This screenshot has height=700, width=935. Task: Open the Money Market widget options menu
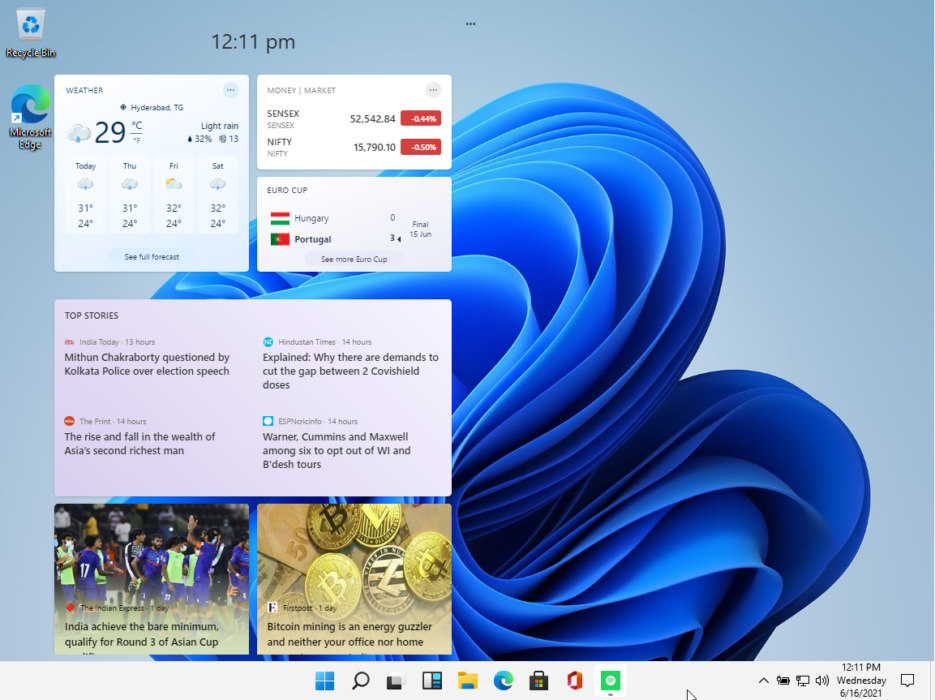433,89
